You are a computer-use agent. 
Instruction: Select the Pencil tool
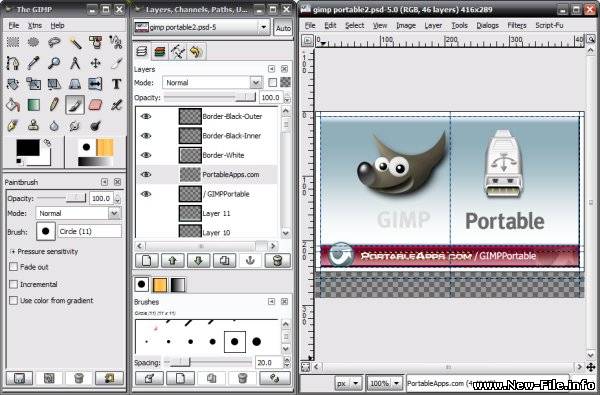point(54,104)
